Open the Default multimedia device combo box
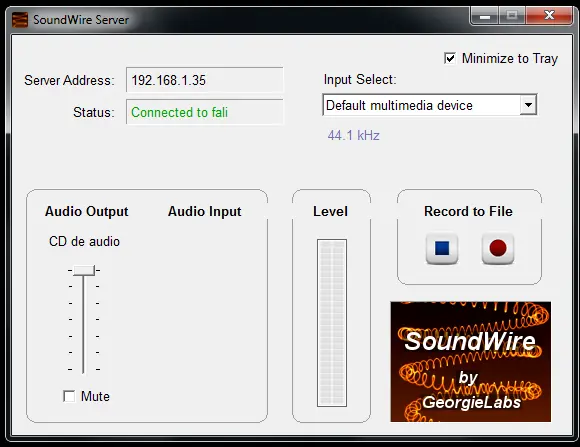Screen dimensions: 580x447 (x=429, y=105)
